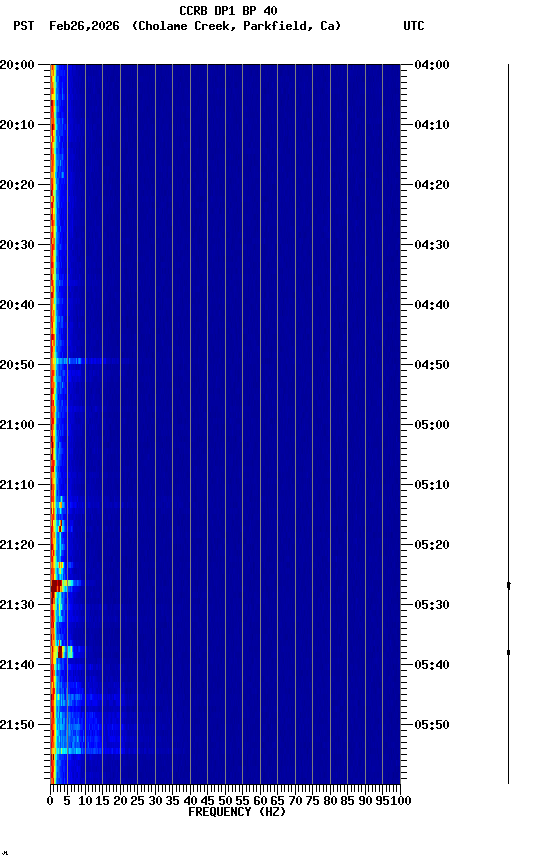Viewport: 552px width, 864px height.
Task: Click the 60 Hz frequency axis label
Action: [260, 802]
